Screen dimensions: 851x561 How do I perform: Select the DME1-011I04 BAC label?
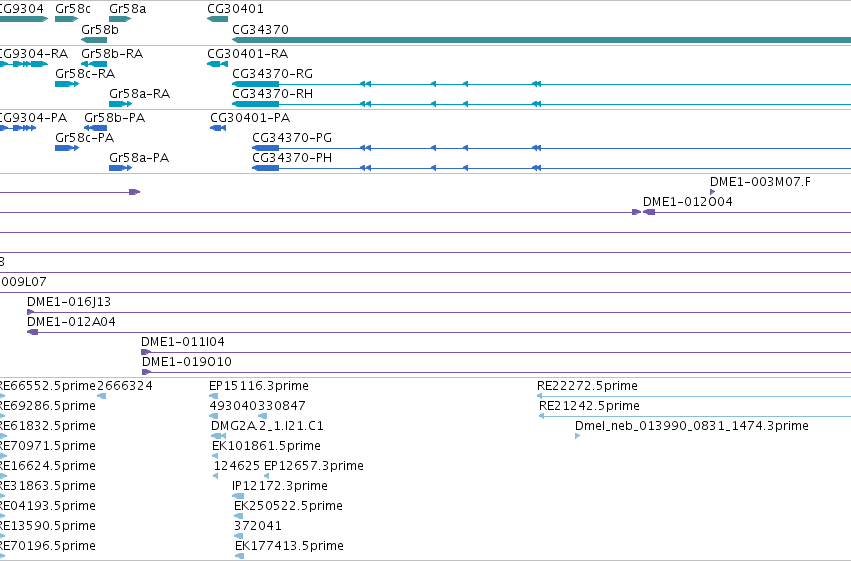183,342
